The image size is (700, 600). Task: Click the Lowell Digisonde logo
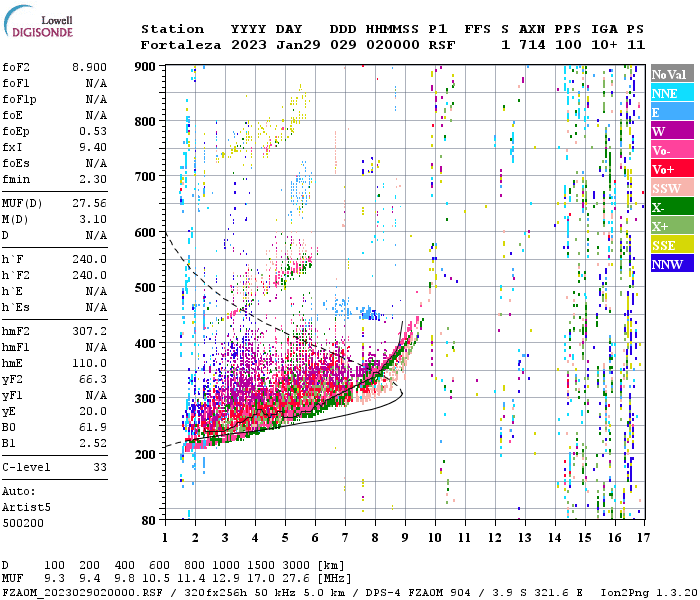point(38,21)
